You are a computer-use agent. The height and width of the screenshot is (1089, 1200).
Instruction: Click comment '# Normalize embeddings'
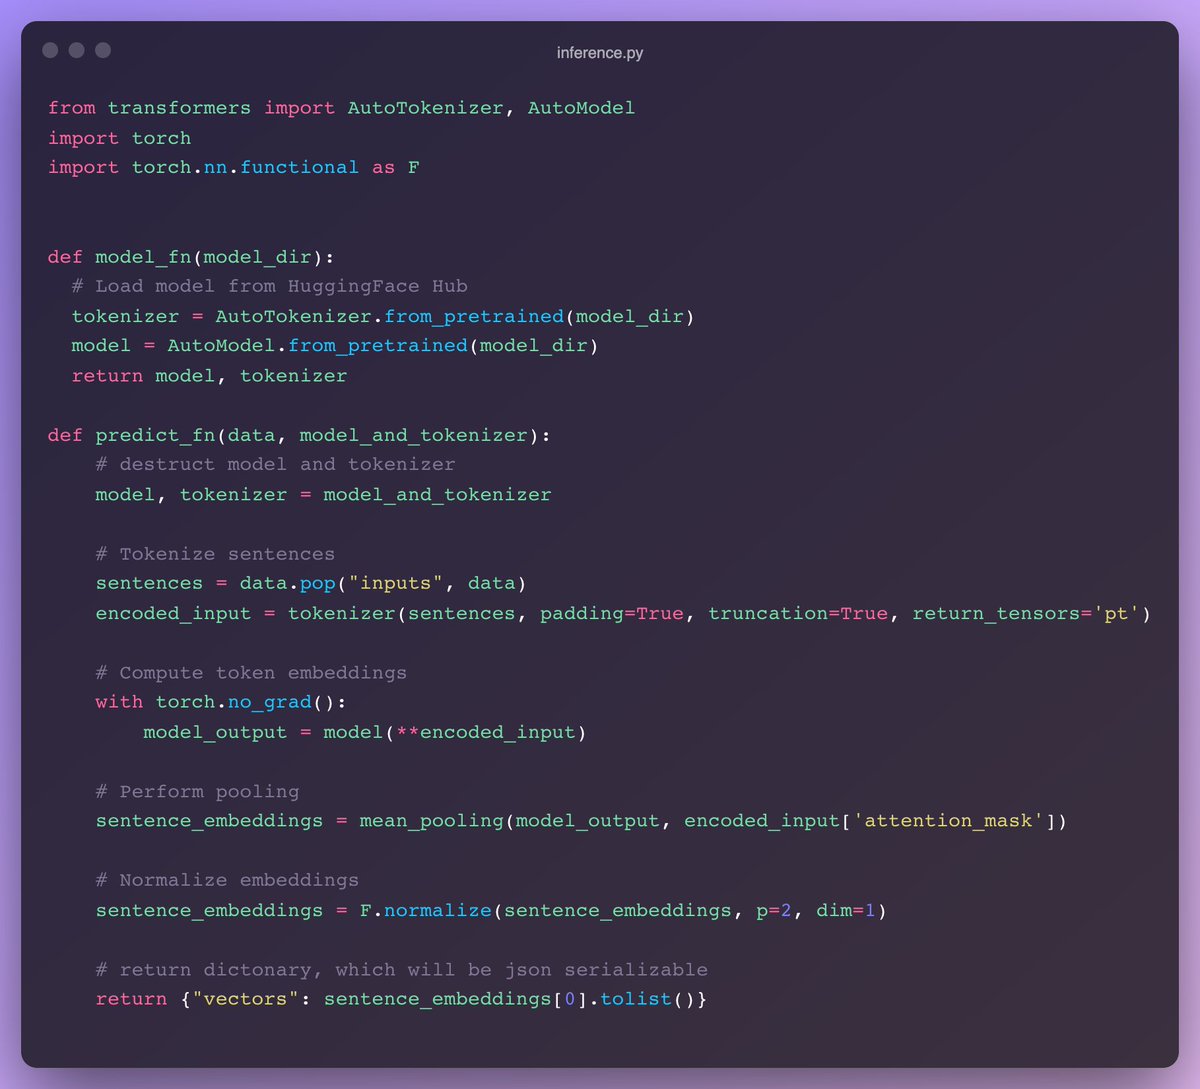pyautogui.click(x=227, y=881)
